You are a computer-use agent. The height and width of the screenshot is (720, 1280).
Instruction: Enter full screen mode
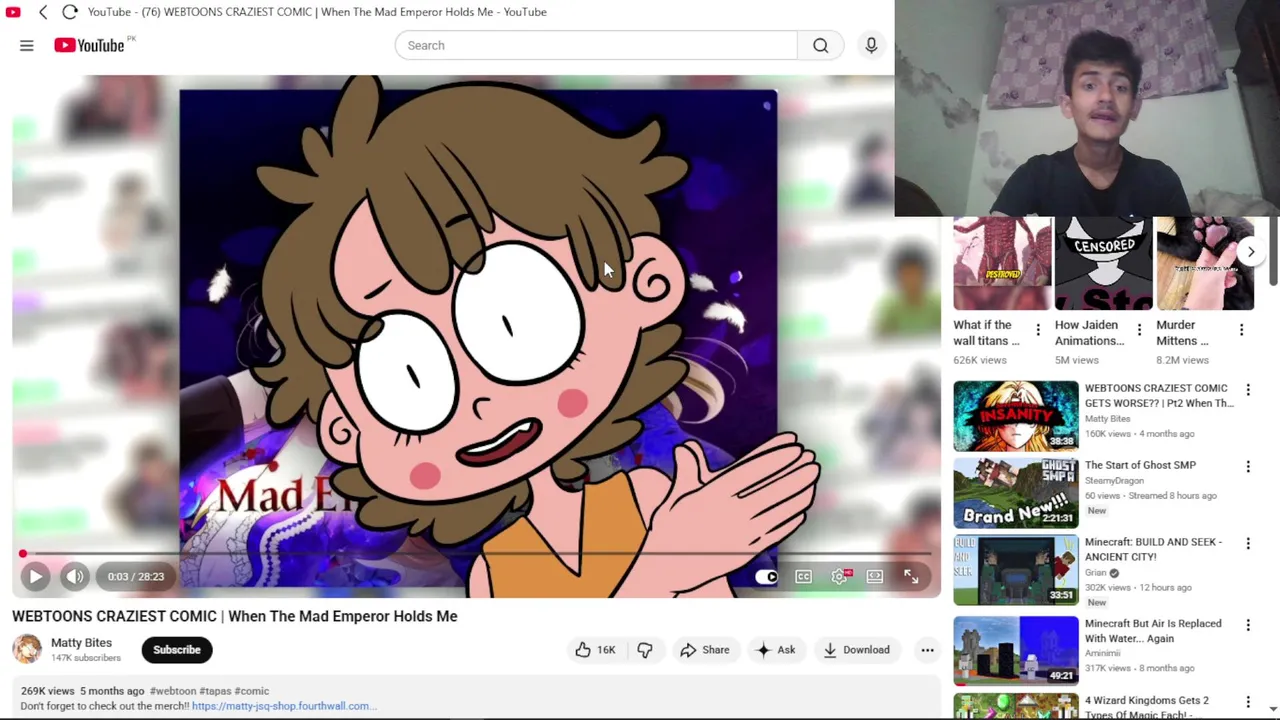[911, 576]
